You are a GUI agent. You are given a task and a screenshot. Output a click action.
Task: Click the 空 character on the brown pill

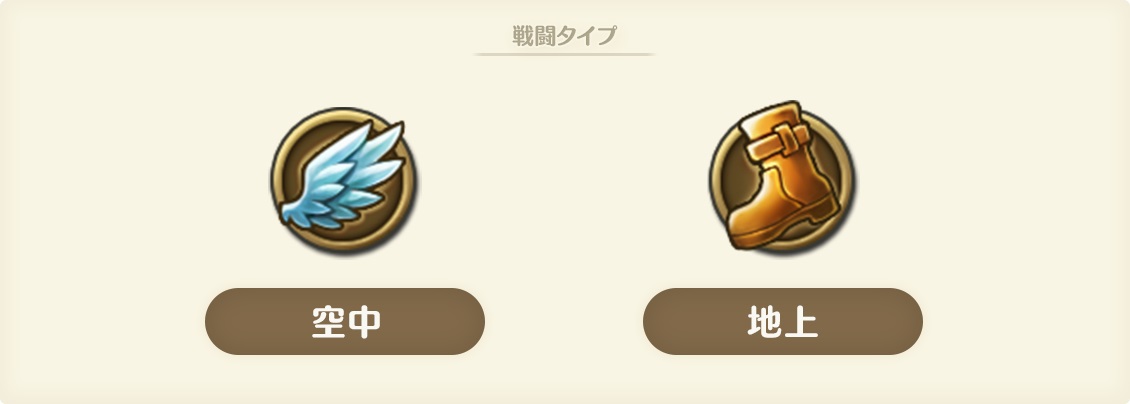(x=328, y=322)
